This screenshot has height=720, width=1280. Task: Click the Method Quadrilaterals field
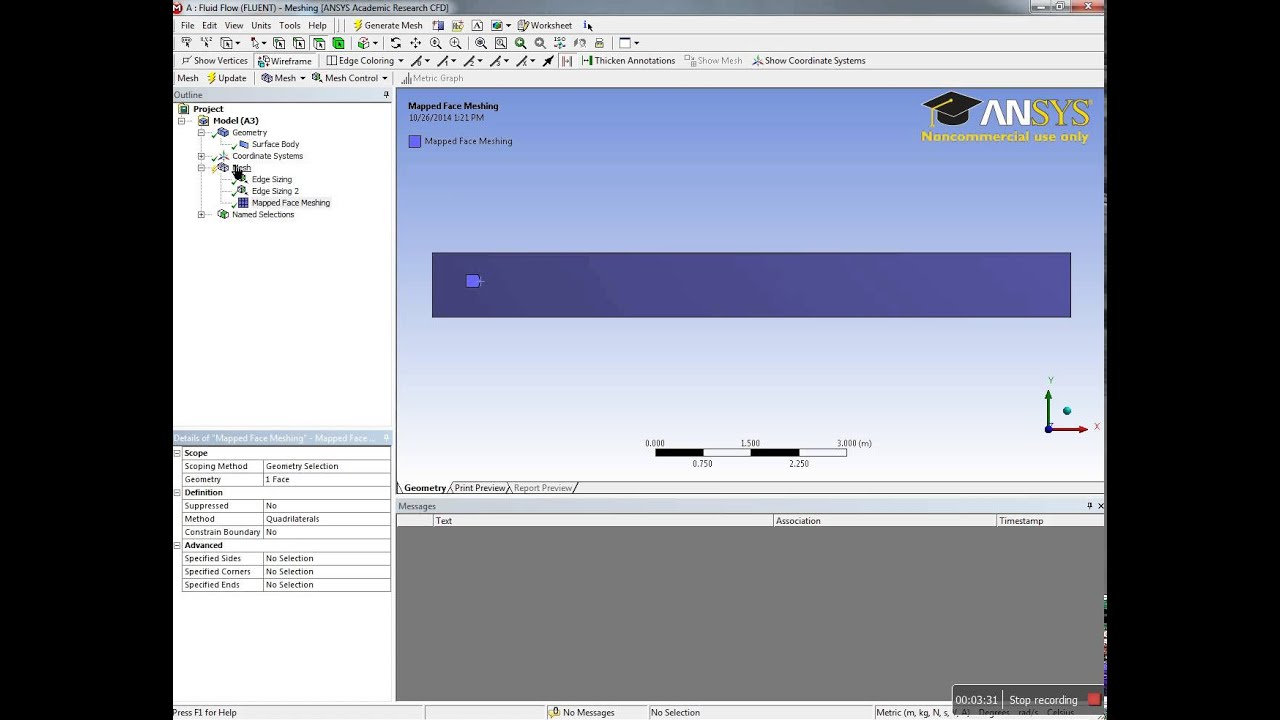click(326, 519)
